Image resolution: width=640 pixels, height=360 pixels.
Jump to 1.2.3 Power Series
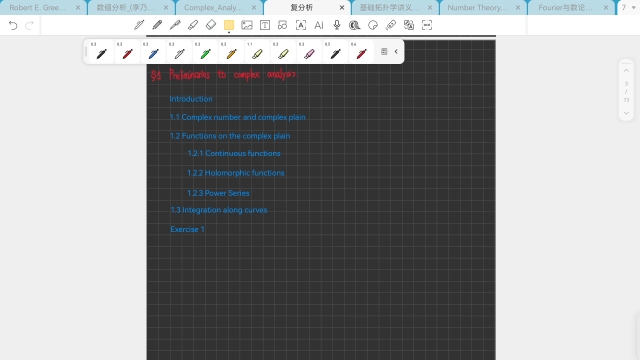218,193
